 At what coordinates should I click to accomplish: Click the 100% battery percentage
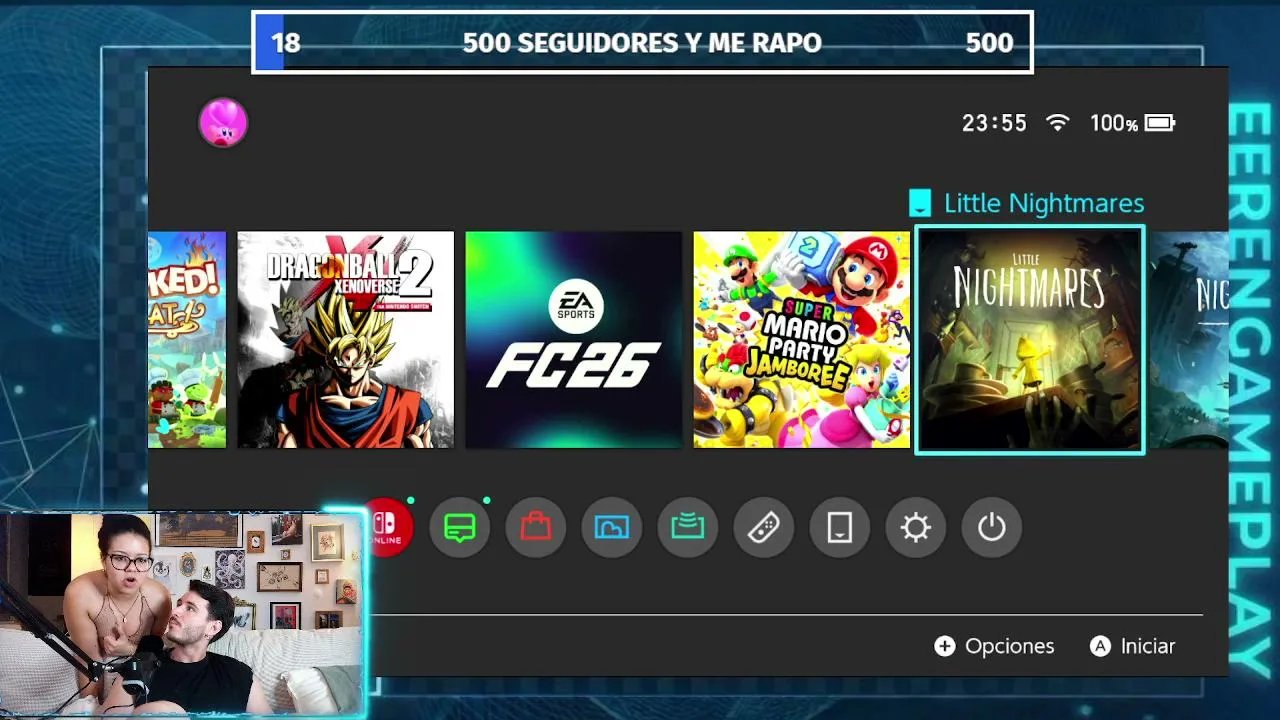pyautogui.click(x=1114, y=123)
